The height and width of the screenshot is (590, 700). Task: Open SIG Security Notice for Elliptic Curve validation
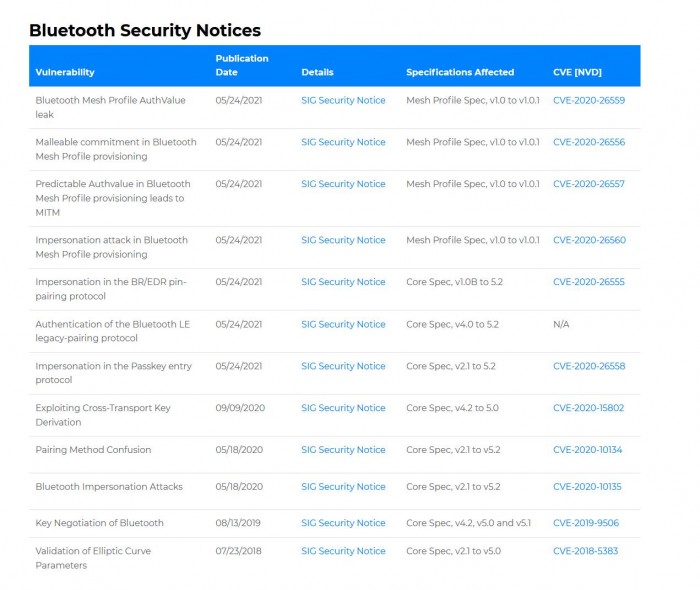[x=343, y=551]
